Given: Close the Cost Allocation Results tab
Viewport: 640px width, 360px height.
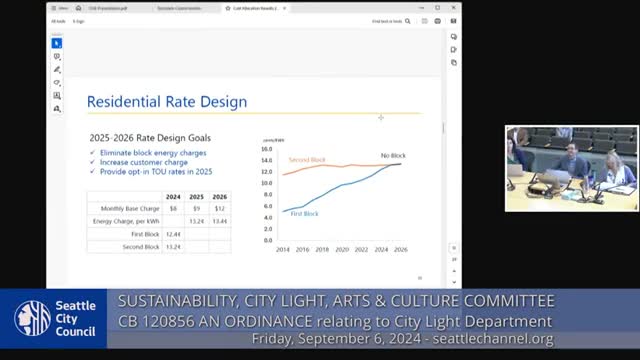Looking at the screenshot, I should click(x=284, y=8).
